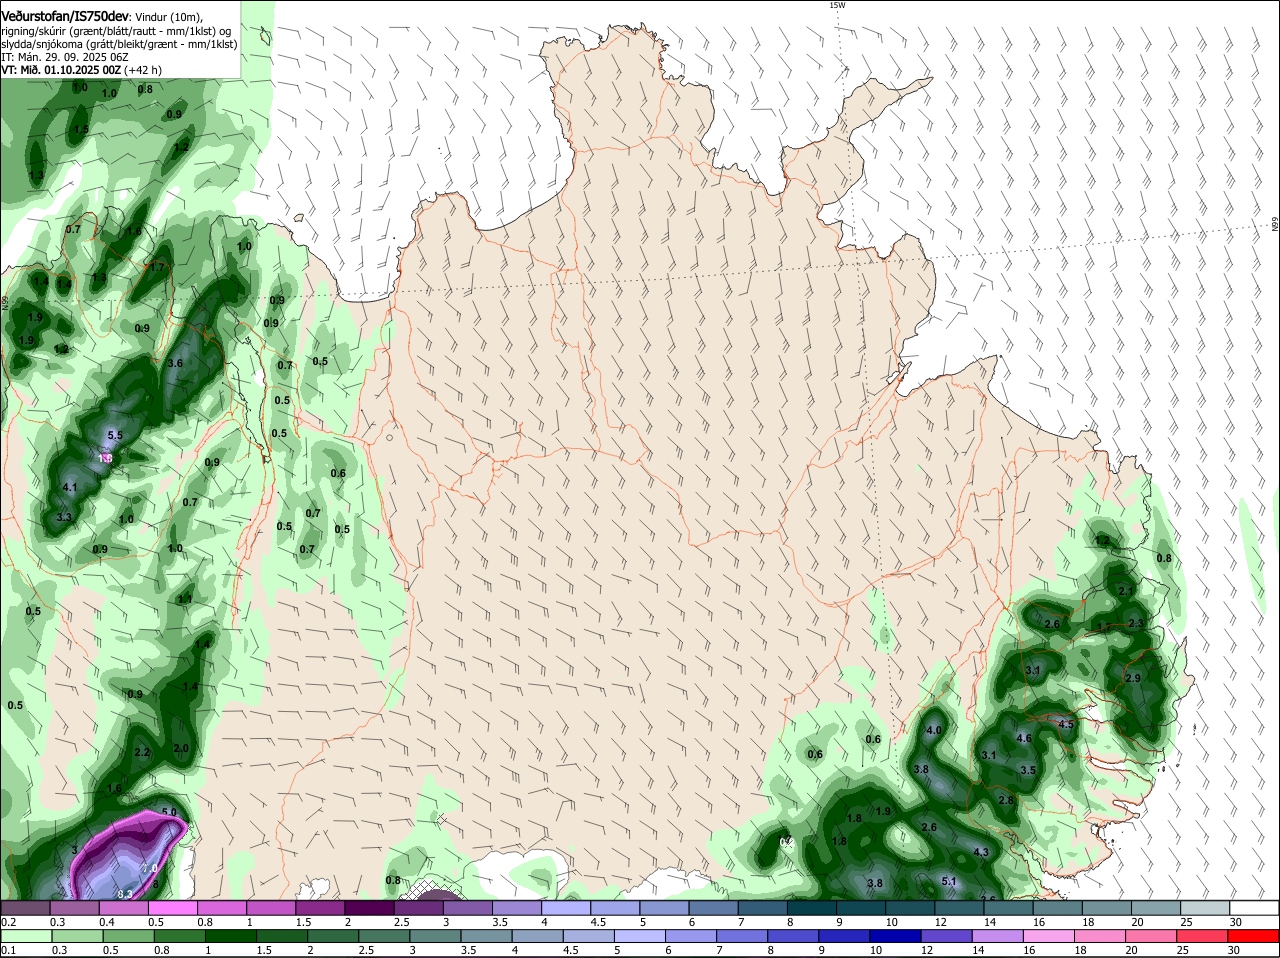
Task: Click the 3.3 precipitation value on the map
Action: (x=64, y=517)
